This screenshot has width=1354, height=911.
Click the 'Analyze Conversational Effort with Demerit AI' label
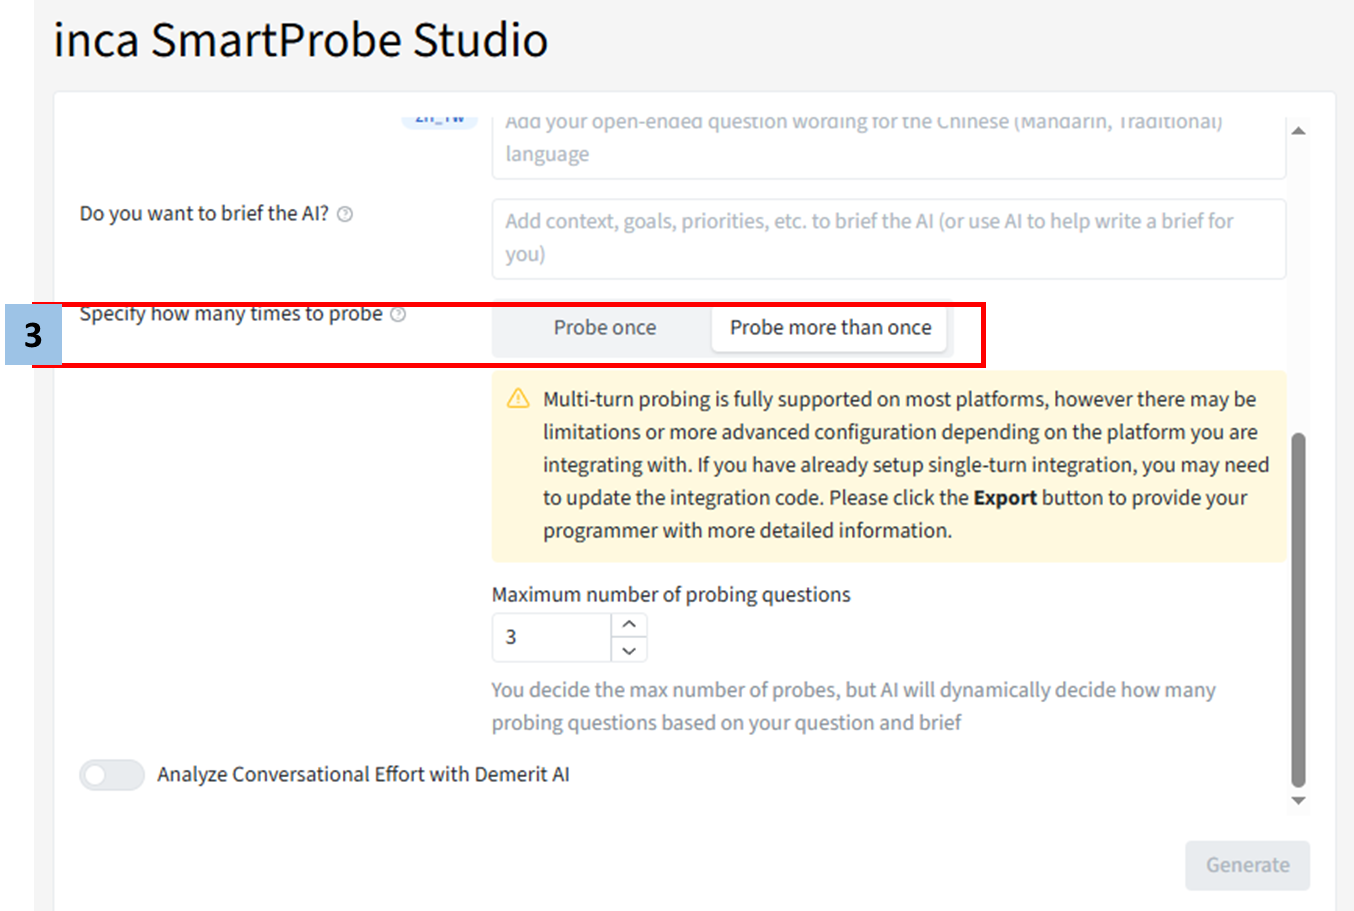click(x=363, y=775)
